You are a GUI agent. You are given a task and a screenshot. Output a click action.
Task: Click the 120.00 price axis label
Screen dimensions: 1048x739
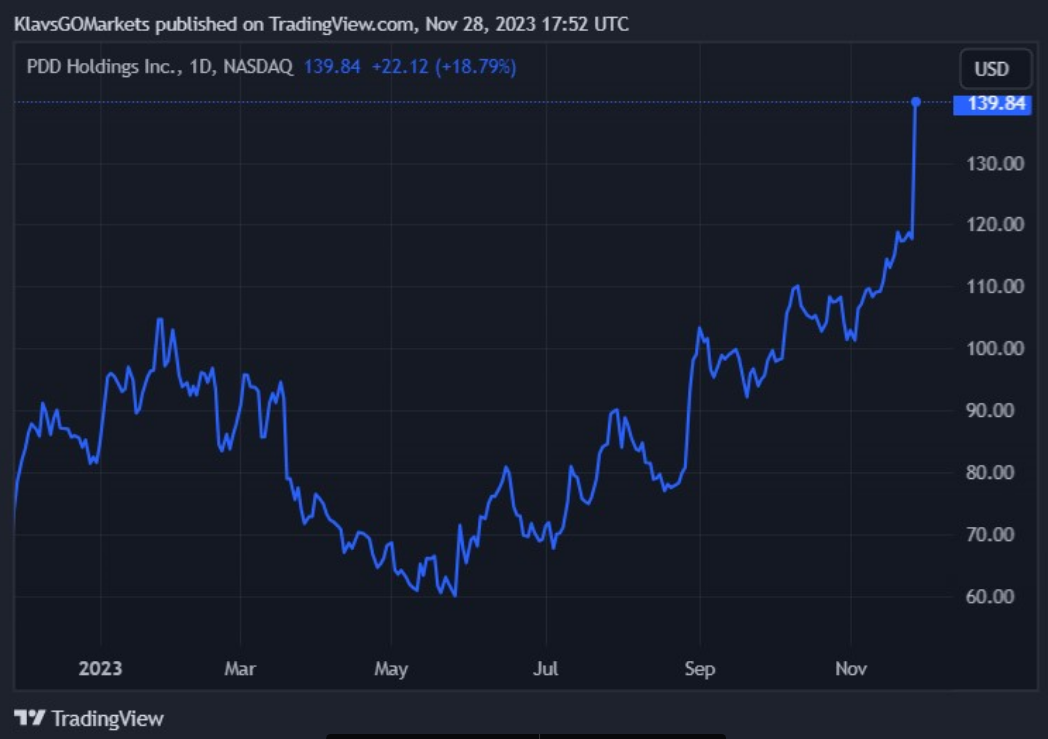[x=995, y=225]
